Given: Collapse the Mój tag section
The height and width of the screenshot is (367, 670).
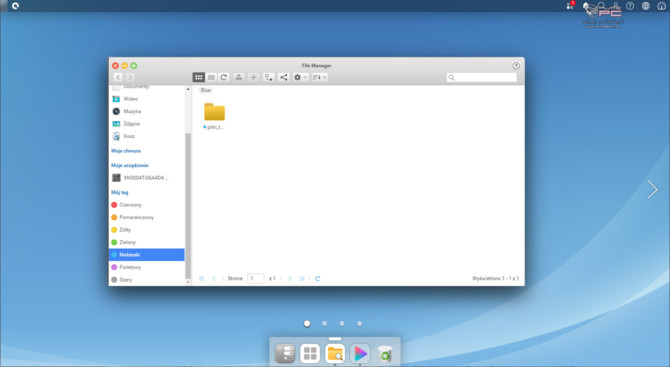Looking at the screenshot, I should coord(120,192).
